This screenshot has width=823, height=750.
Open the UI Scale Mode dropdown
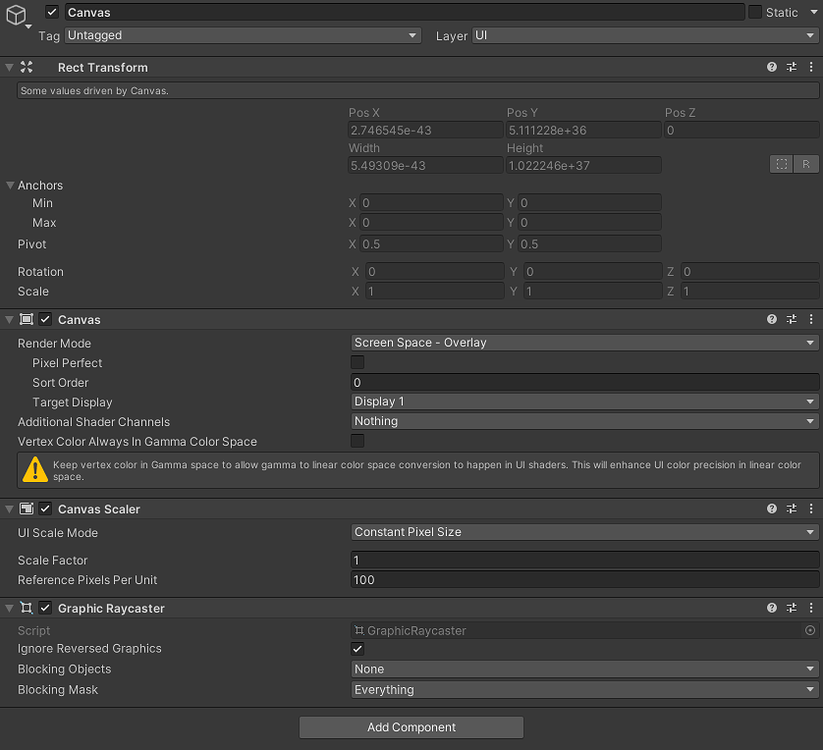584,532
